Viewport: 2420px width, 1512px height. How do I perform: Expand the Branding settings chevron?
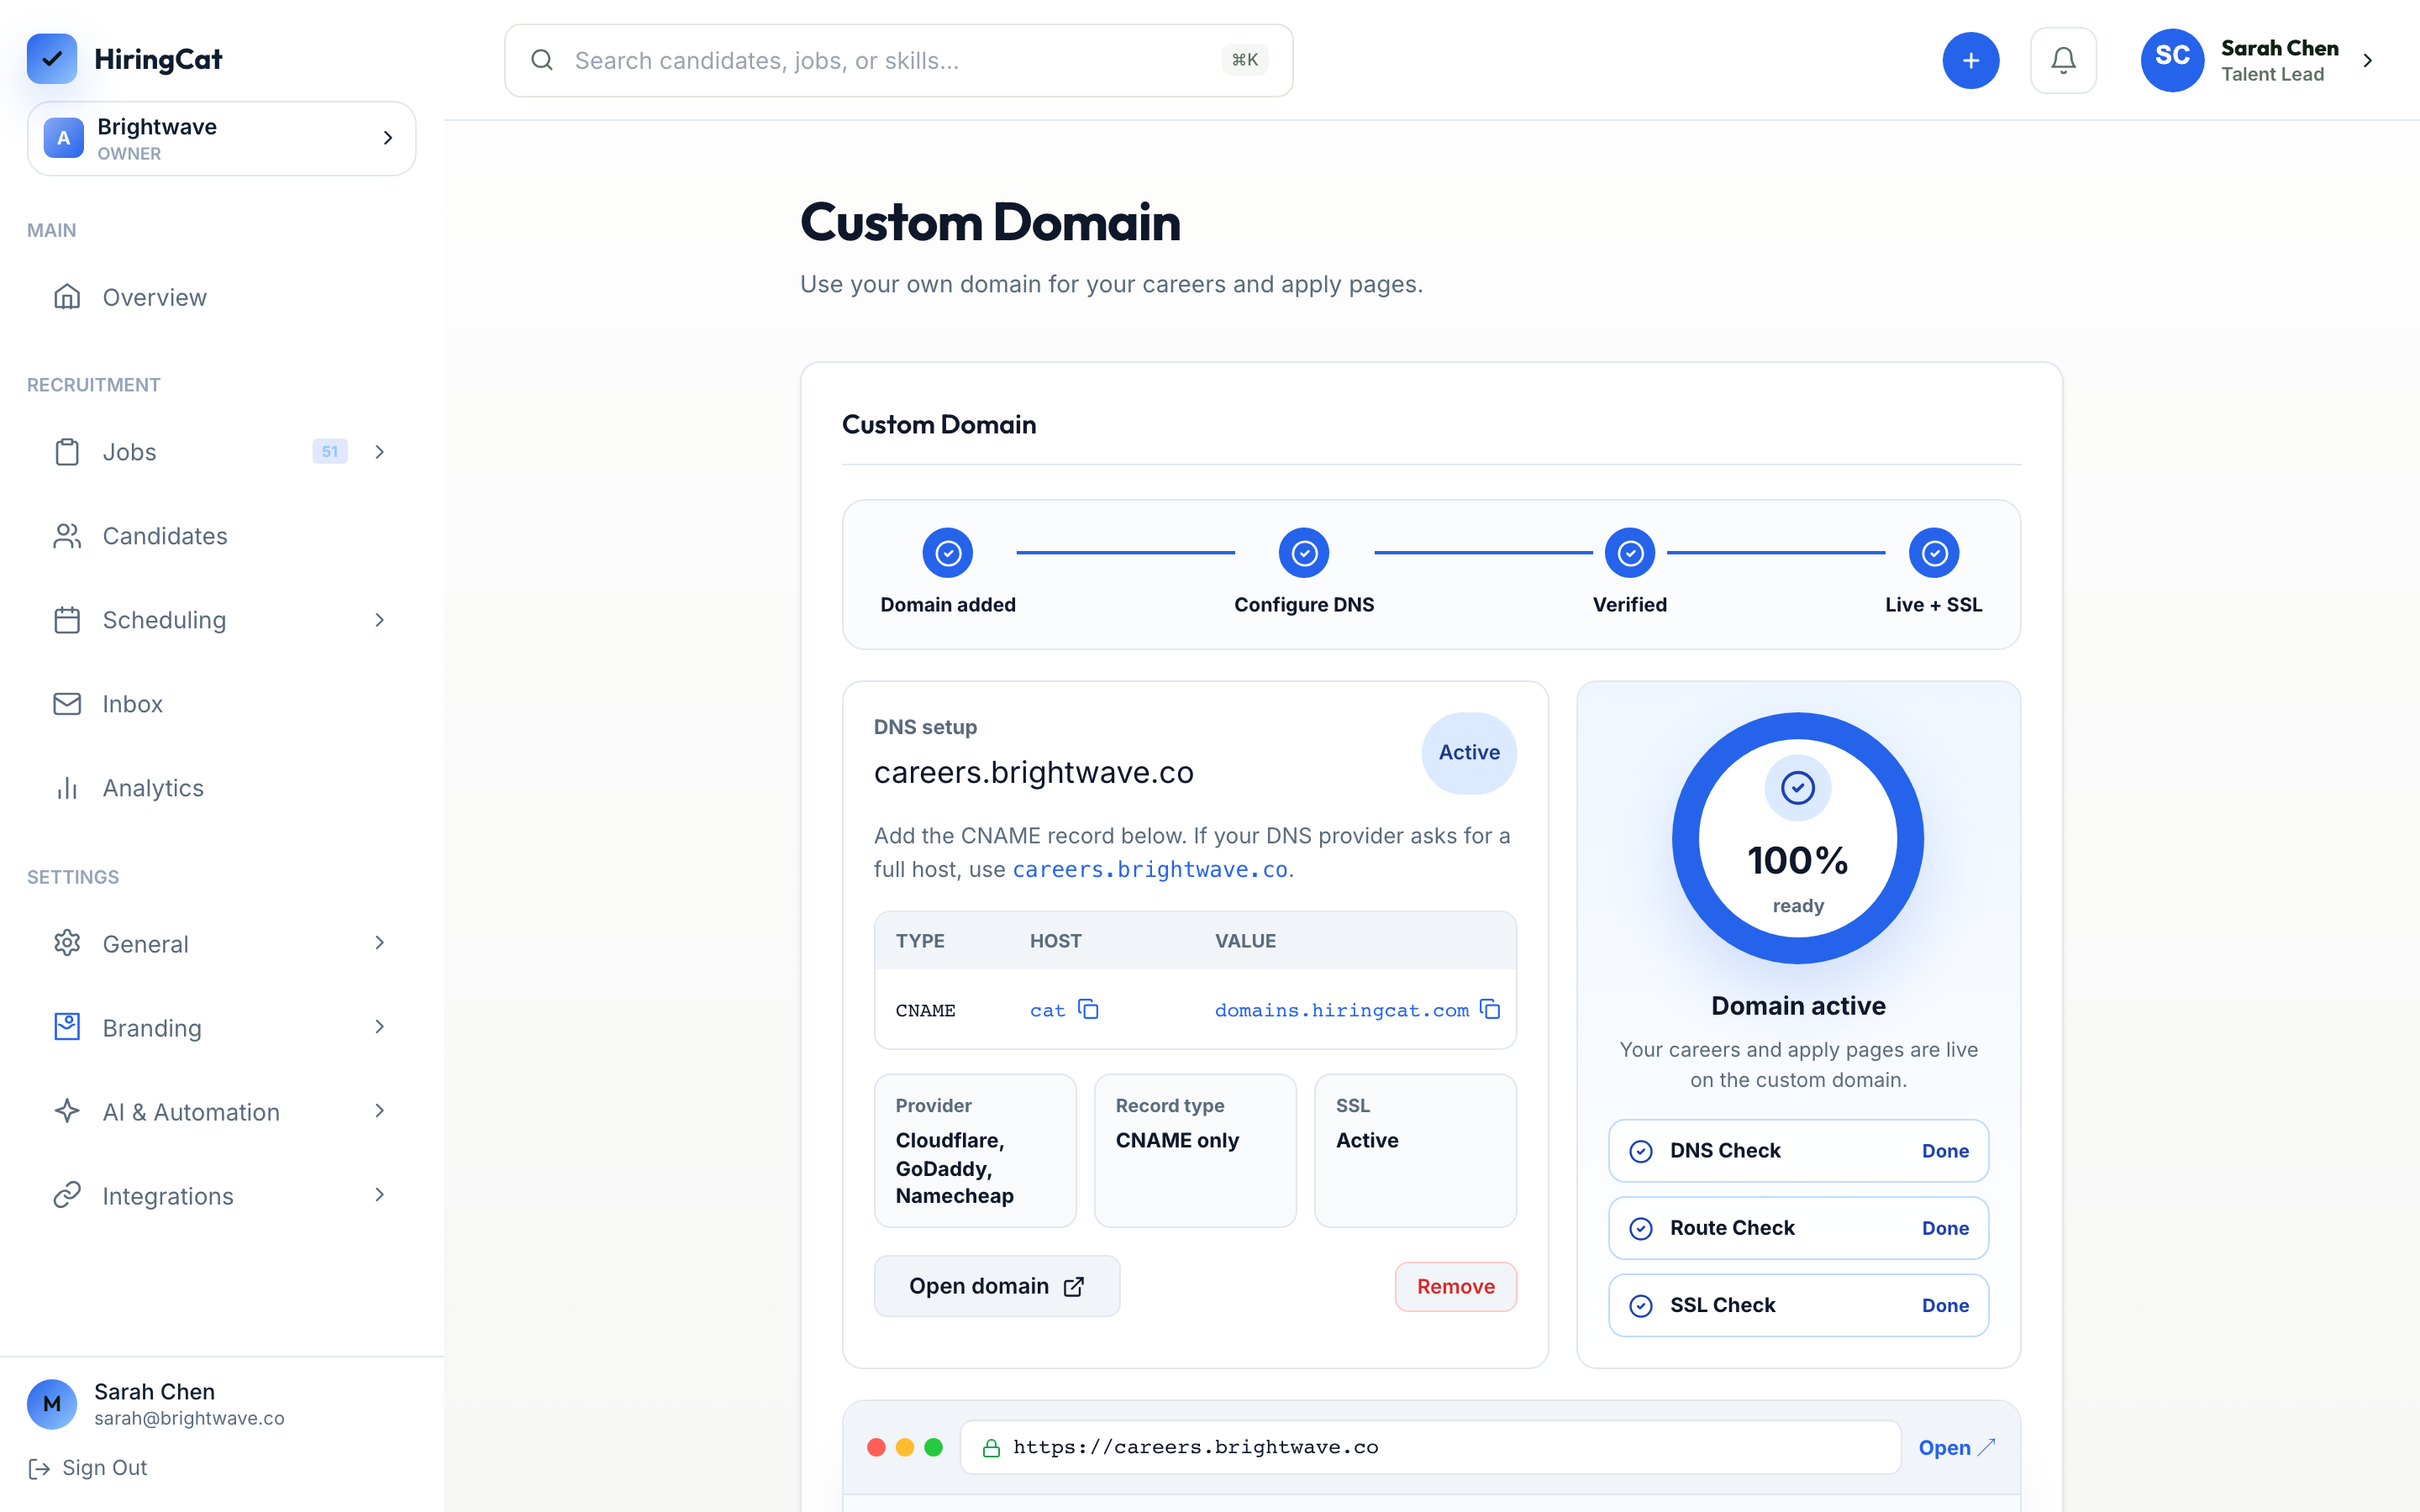pyautogui.click(x=380, y=1027)
